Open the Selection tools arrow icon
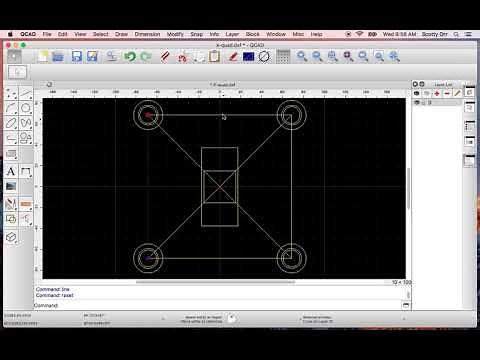The width and height of the screenshot is (480, 360). [26, 219]
